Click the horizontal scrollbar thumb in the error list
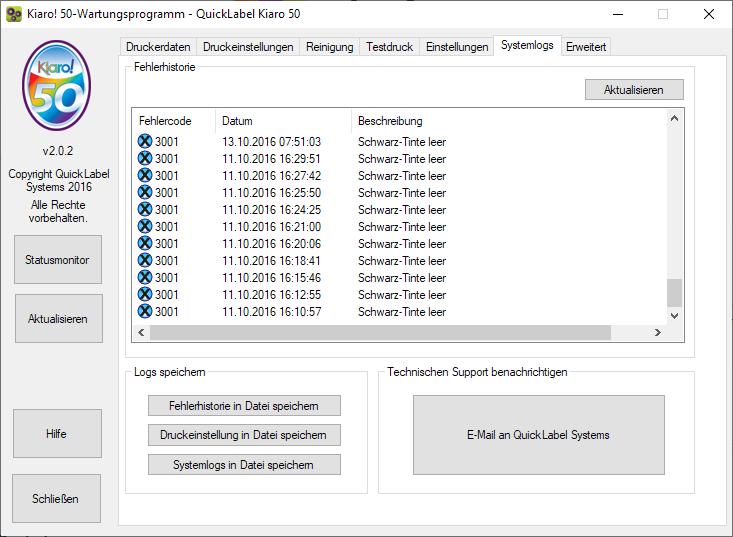Viewport: 733px width, 537px height. (380, 332)
